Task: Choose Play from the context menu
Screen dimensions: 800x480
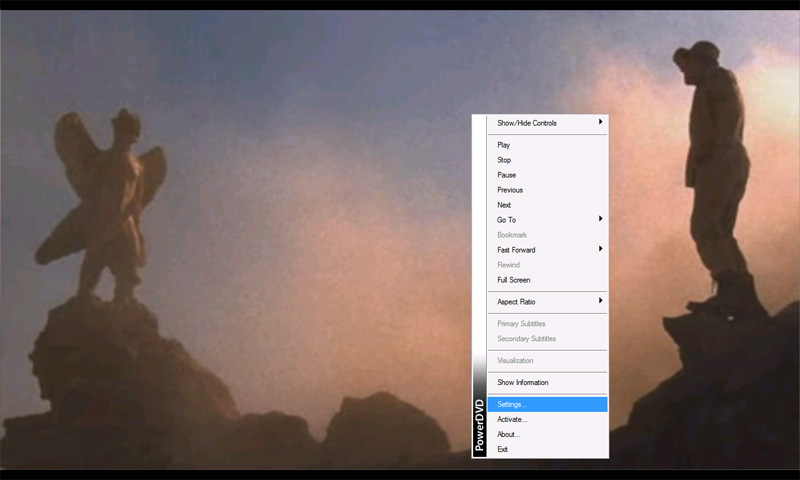Action: point(547,145)
